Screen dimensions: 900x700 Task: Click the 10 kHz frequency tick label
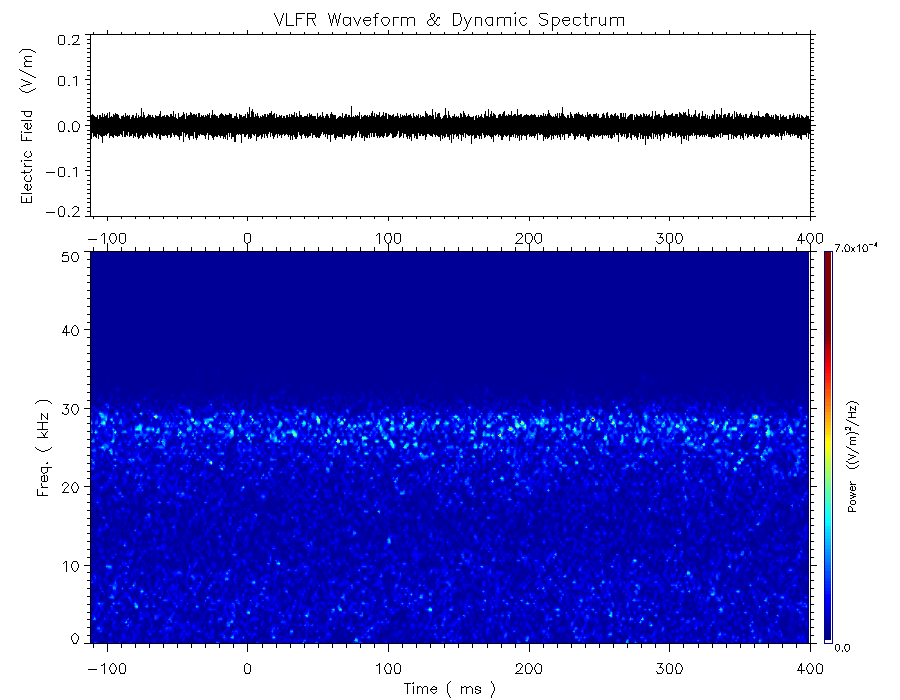point(70,566)
